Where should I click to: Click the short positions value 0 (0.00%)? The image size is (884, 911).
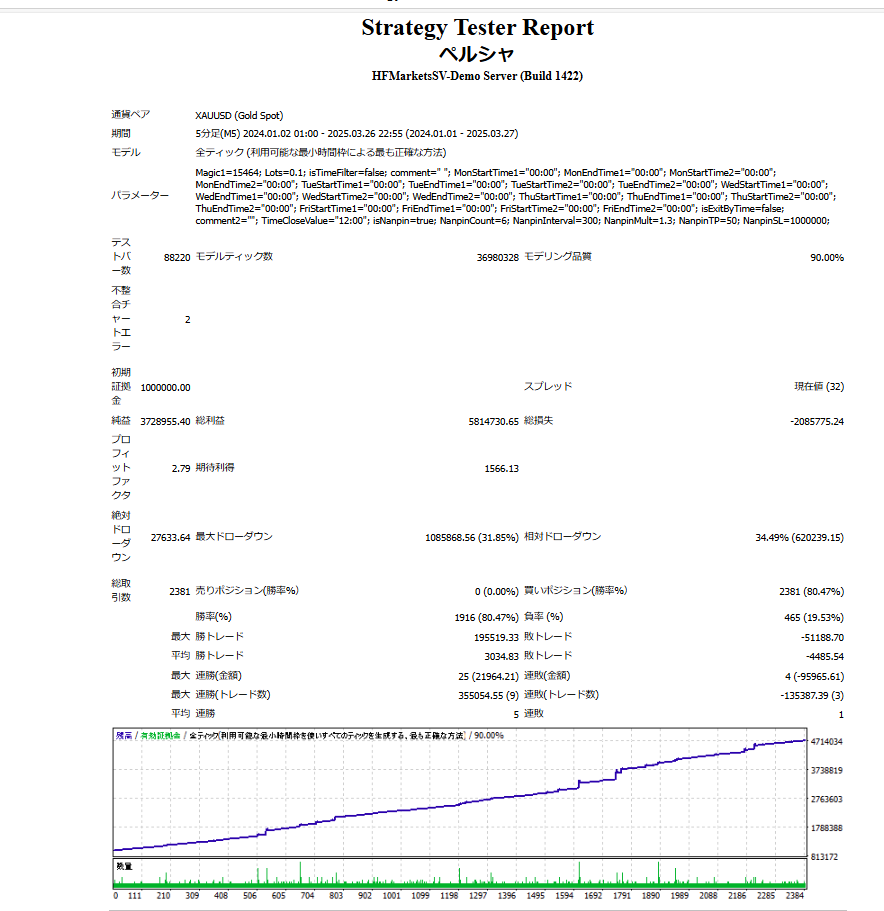click(497, 591)
